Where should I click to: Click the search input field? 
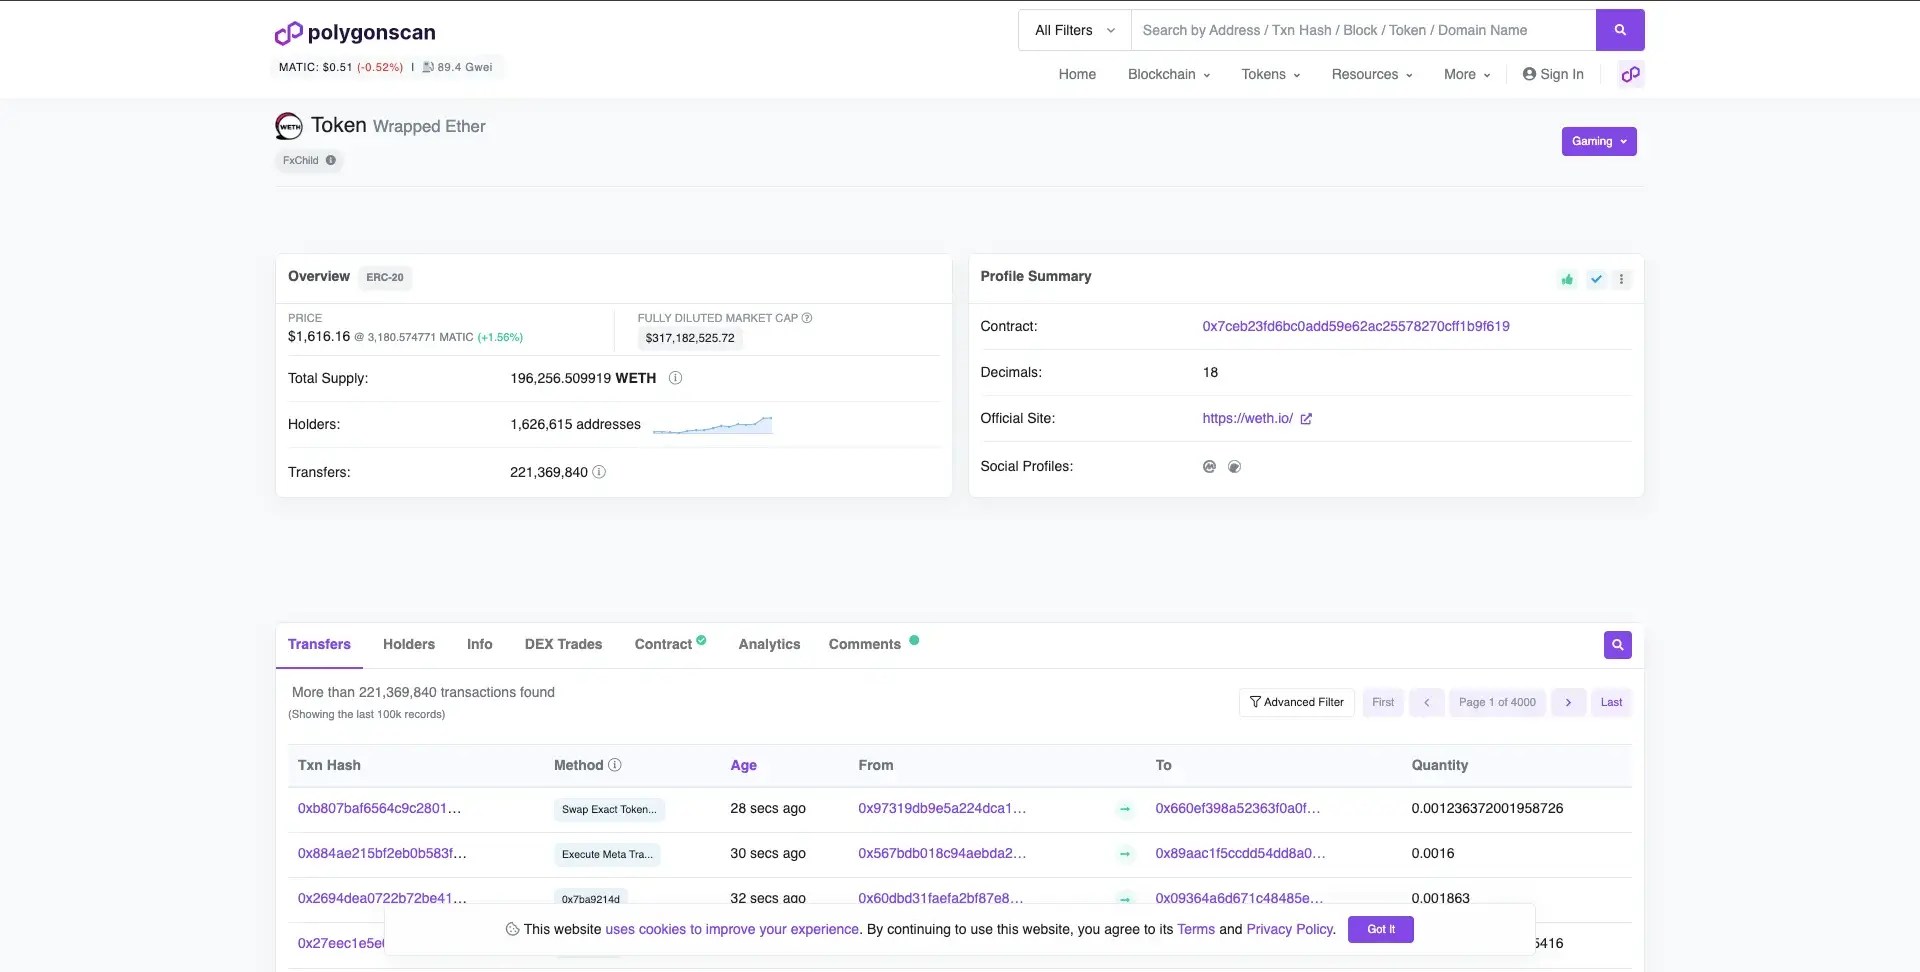click(1363, 30)
